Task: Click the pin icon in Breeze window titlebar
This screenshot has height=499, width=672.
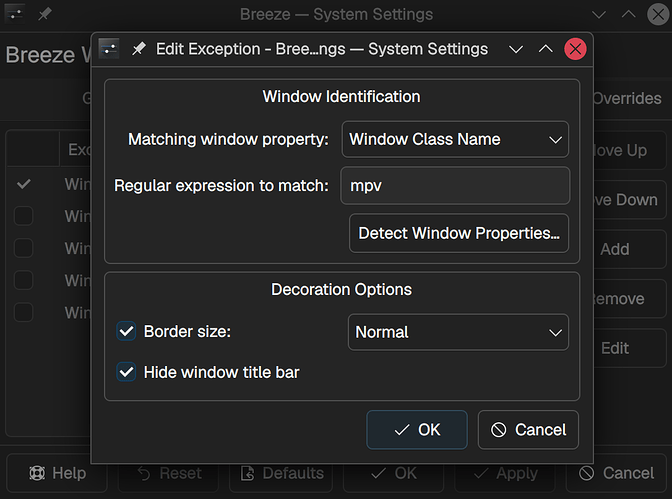Action: pyautogui.click(x=45, y=14)
